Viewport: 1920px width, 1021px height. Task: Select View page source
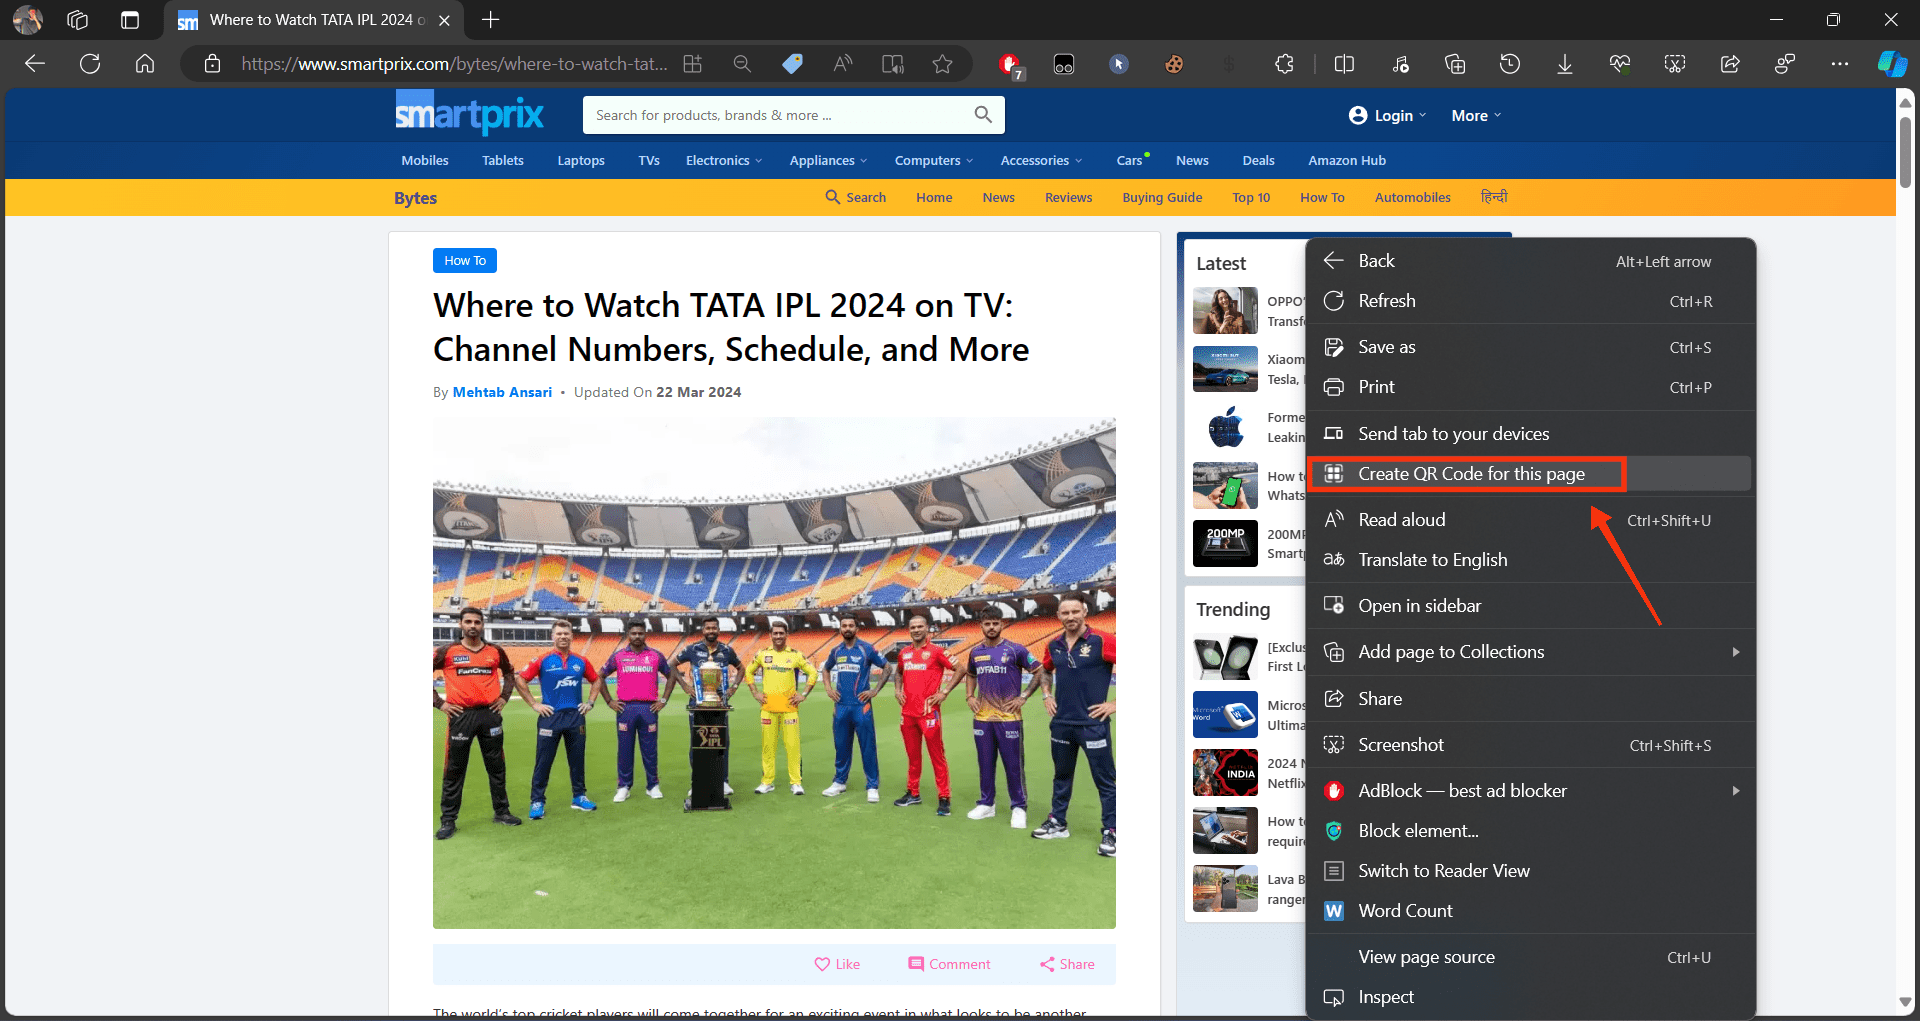1530,957
